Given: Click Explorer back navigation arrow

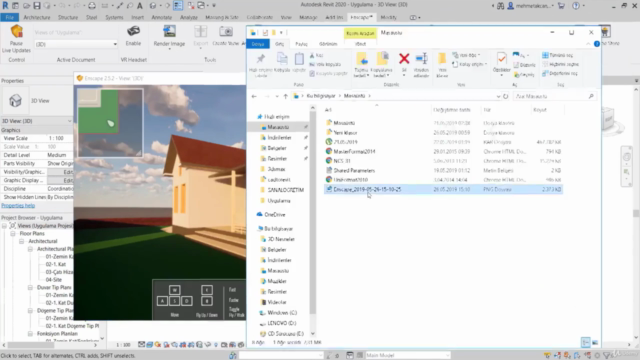Looking at the screenshot, I should (254, 96).
